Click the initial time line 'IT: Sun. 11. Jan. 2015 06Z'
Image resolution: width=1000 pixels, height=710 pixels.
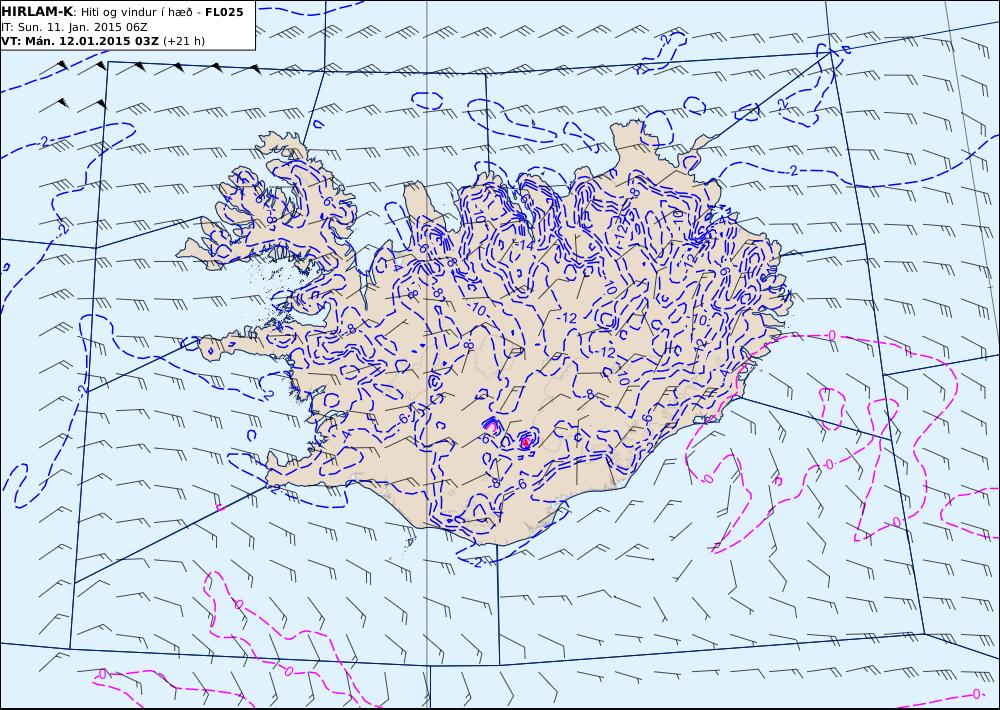75,27
